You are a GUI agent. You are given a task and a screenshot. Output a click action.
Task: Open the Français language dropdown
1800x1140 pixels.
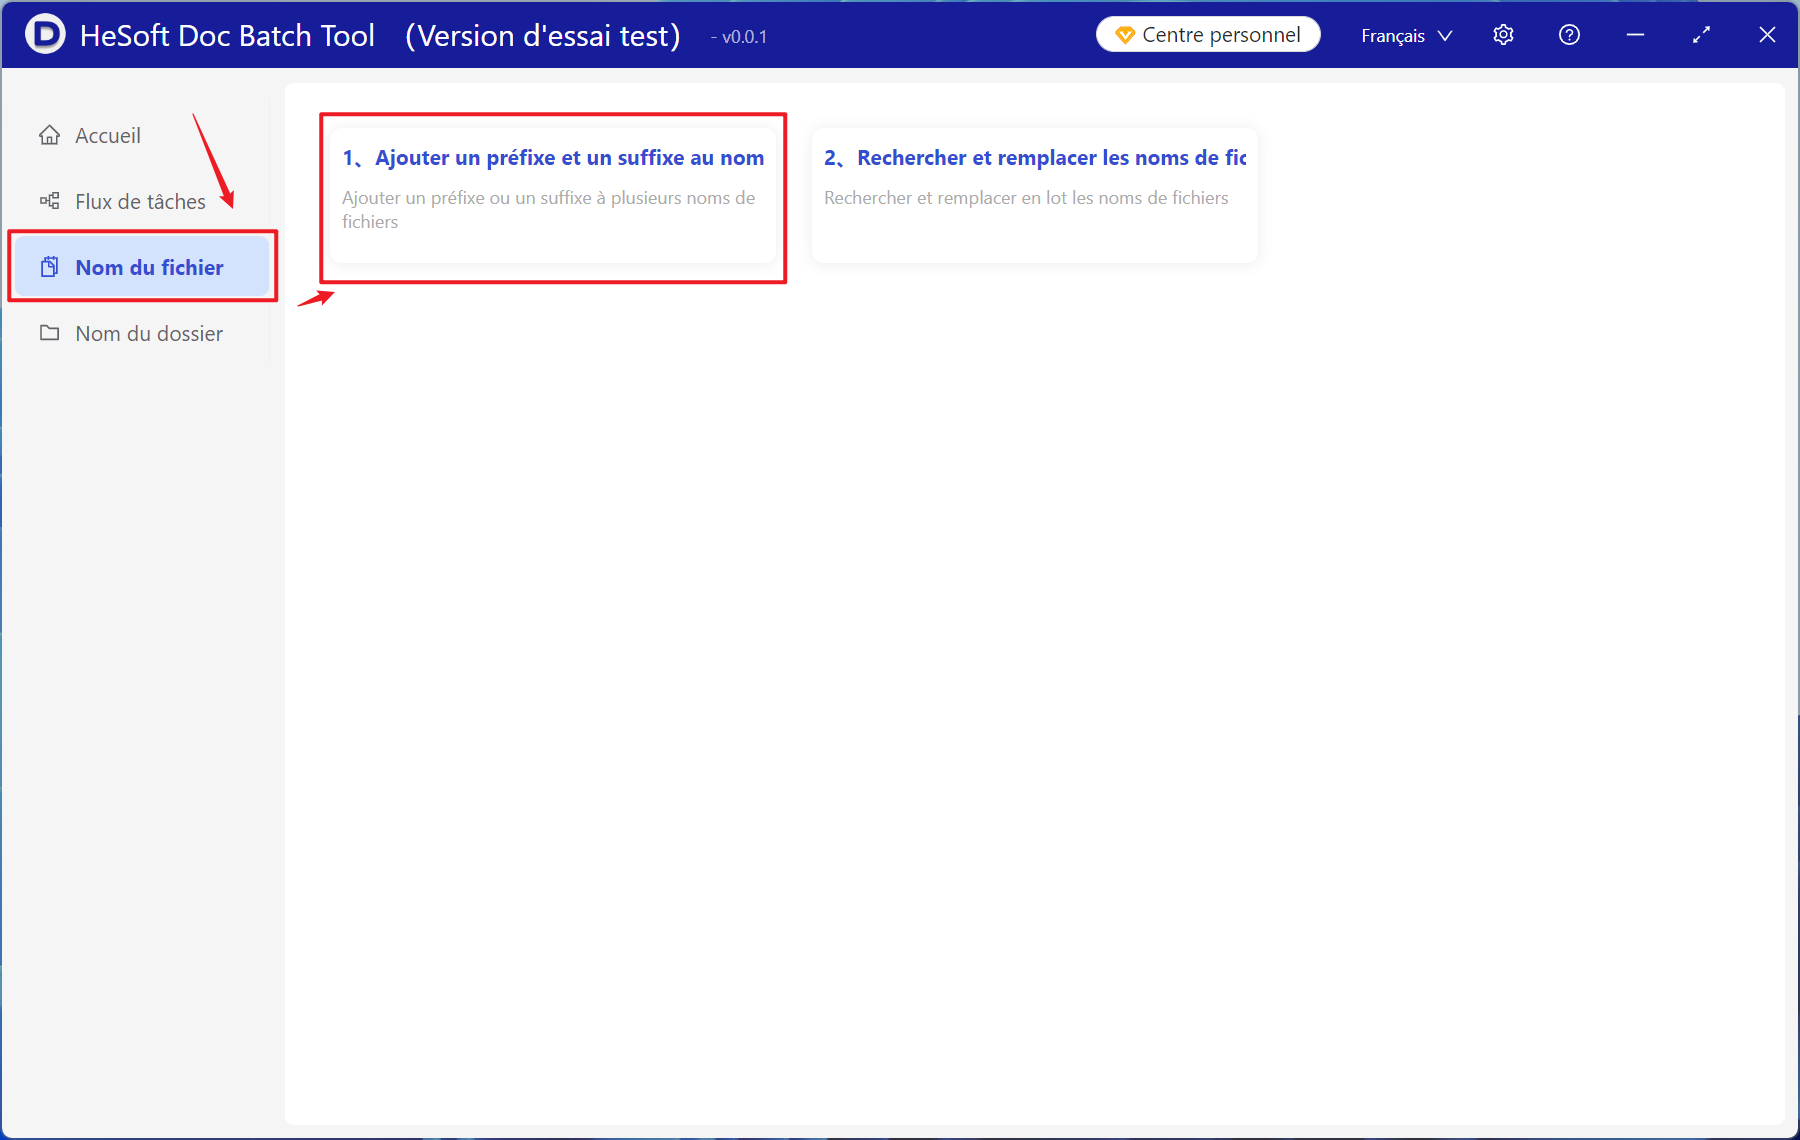click(1393, 36)
